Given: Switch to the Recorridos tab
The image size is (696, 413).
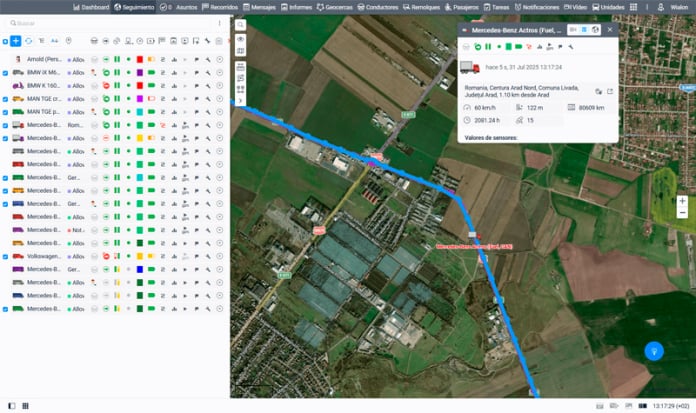Looking at the screenshot, I should point(220,7).
